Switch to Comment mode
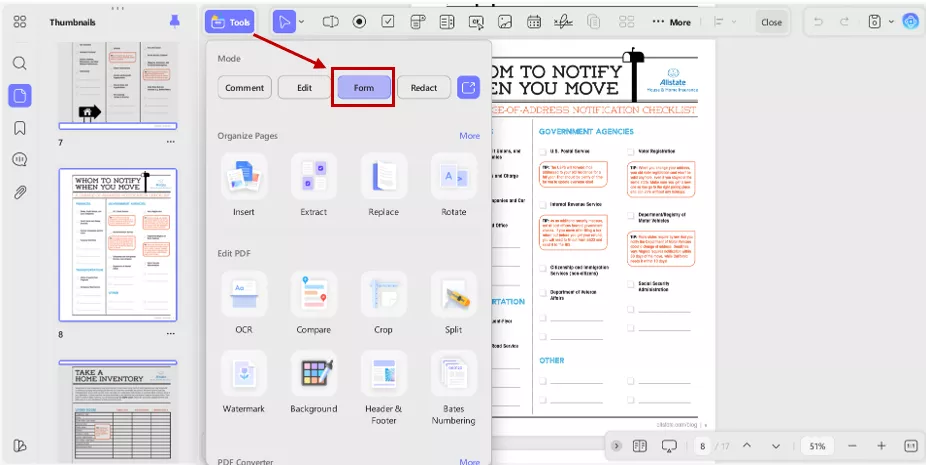The height and width of the screenshot is (465, 926). coord(244,87)
